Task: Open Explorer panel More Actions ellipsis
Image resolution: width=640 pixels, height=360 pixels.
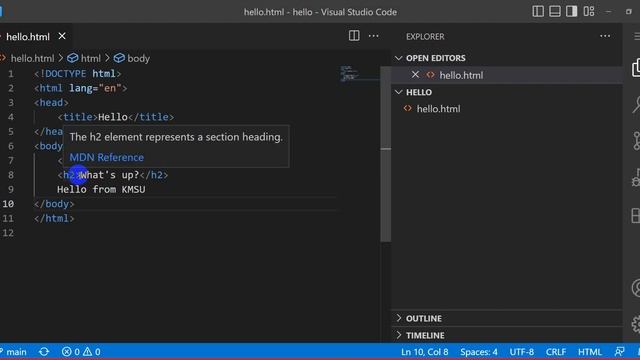Action: click(x=605, y=36)
